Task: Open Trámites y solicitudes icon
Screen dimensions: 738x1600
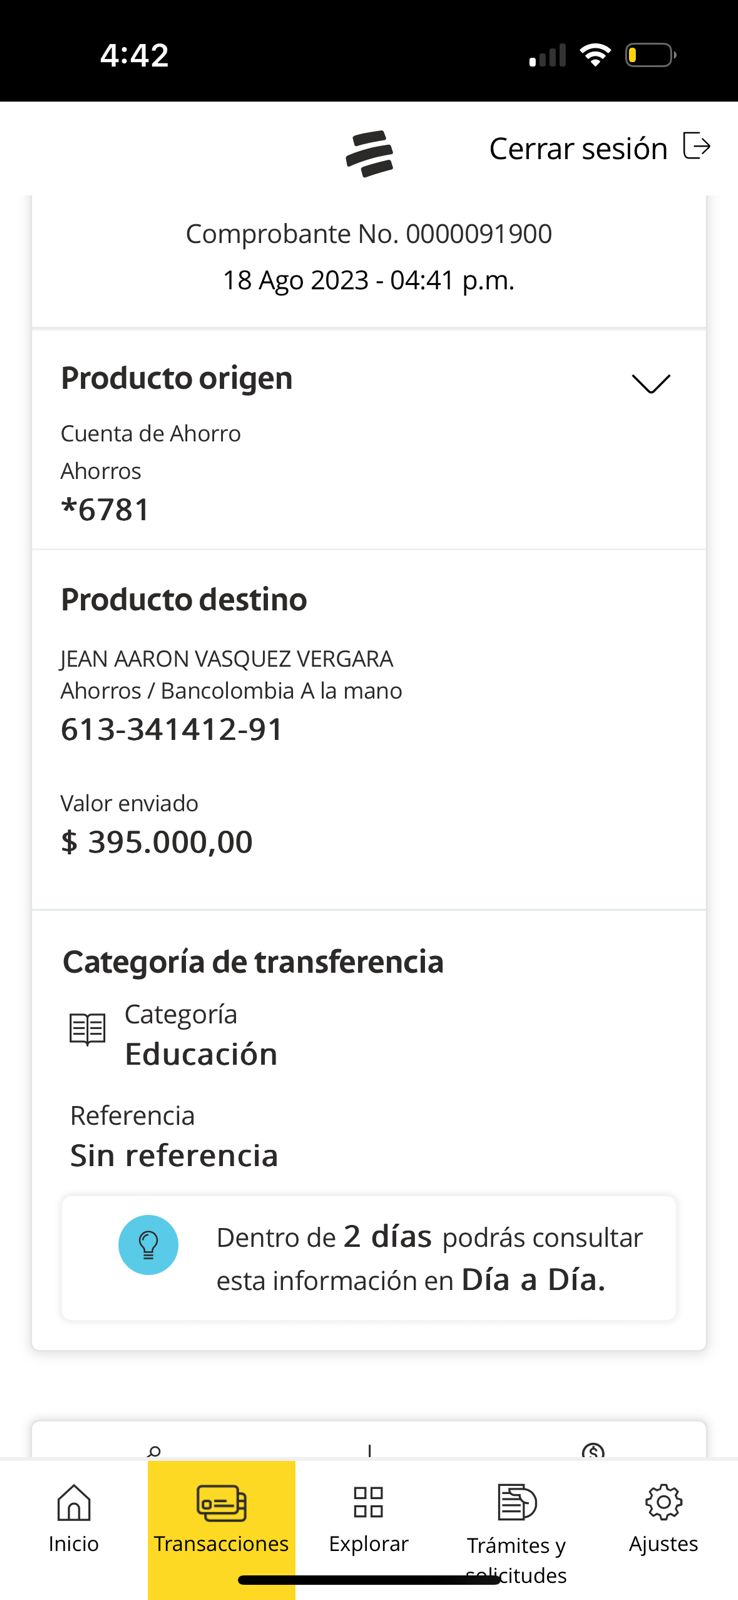Action: (x=516, y=1502)
